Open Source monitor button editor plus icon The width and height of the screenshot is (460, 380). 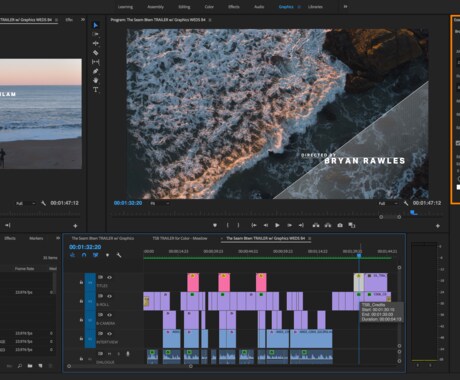point(75,226)
